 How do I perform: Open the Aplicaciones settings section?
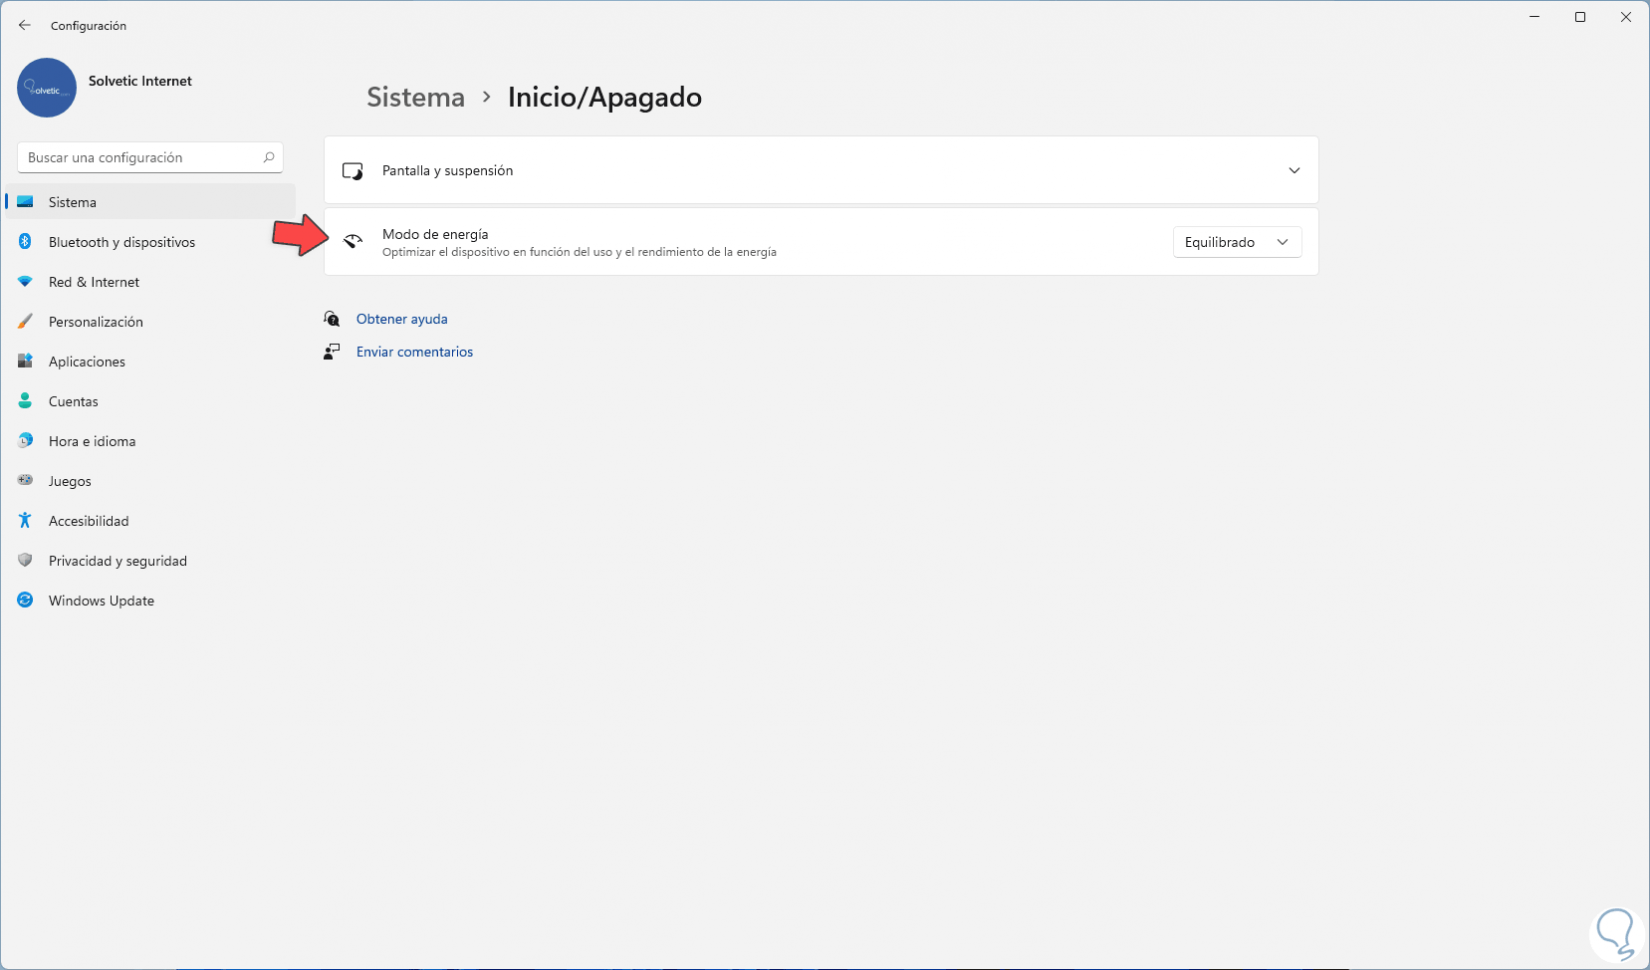(87, 362)
